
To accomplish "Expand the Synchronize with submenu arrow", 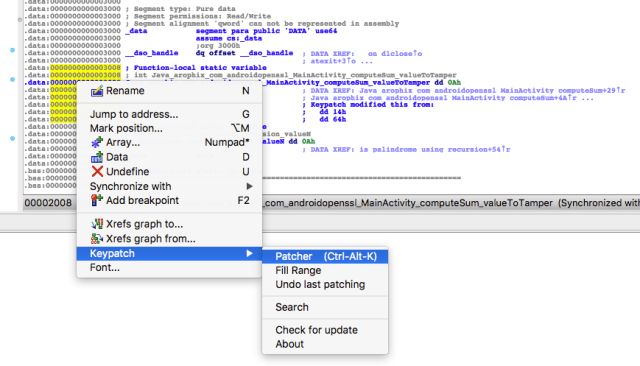I will [249, 186].
